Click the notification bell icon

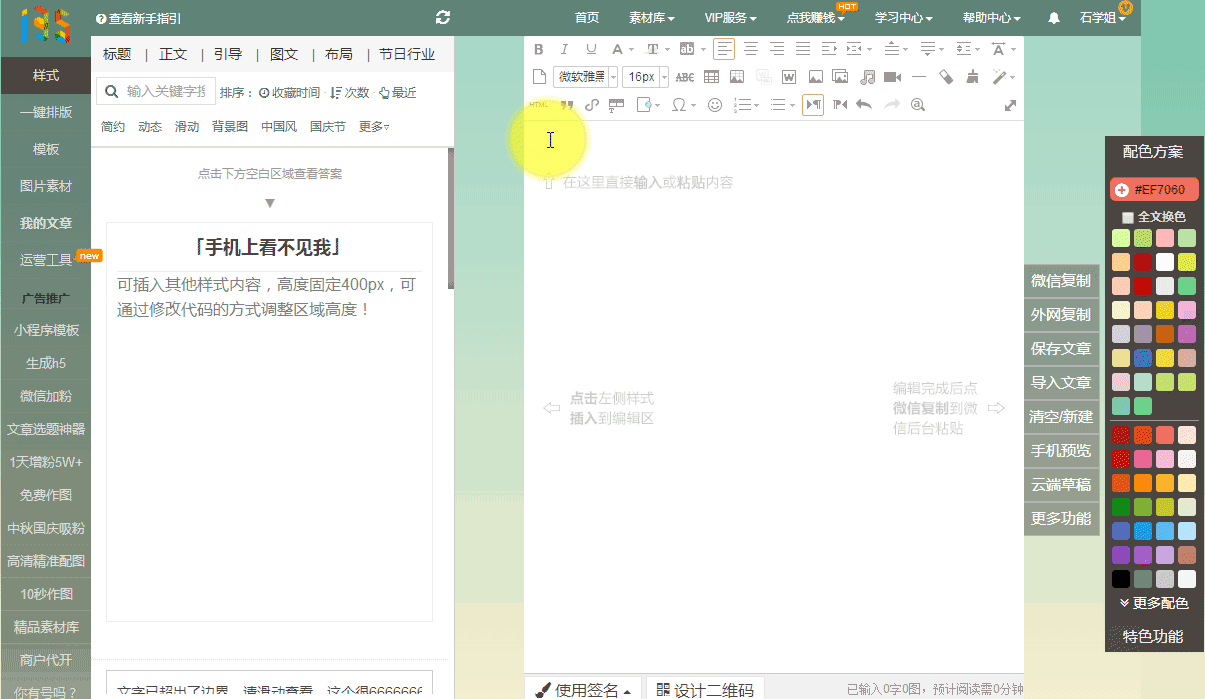click(1054, 18)
